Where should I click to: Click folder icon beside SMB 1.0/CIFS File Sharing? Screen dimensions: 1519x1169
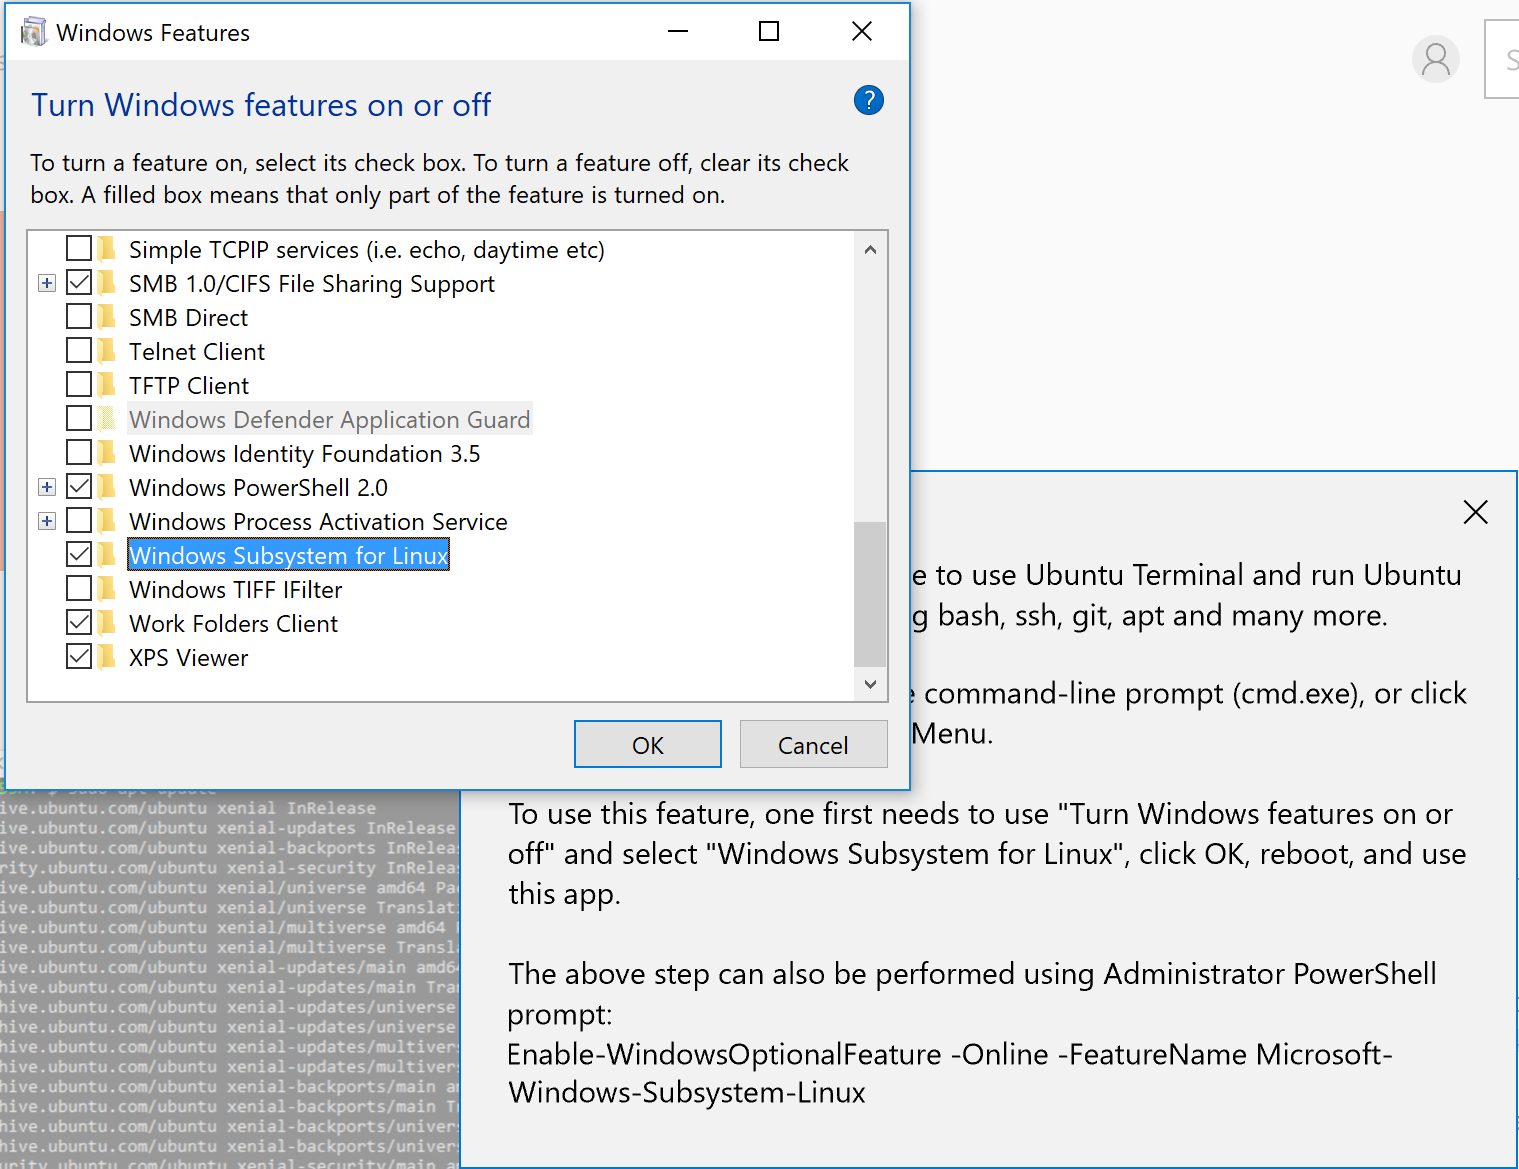[107, 283]
